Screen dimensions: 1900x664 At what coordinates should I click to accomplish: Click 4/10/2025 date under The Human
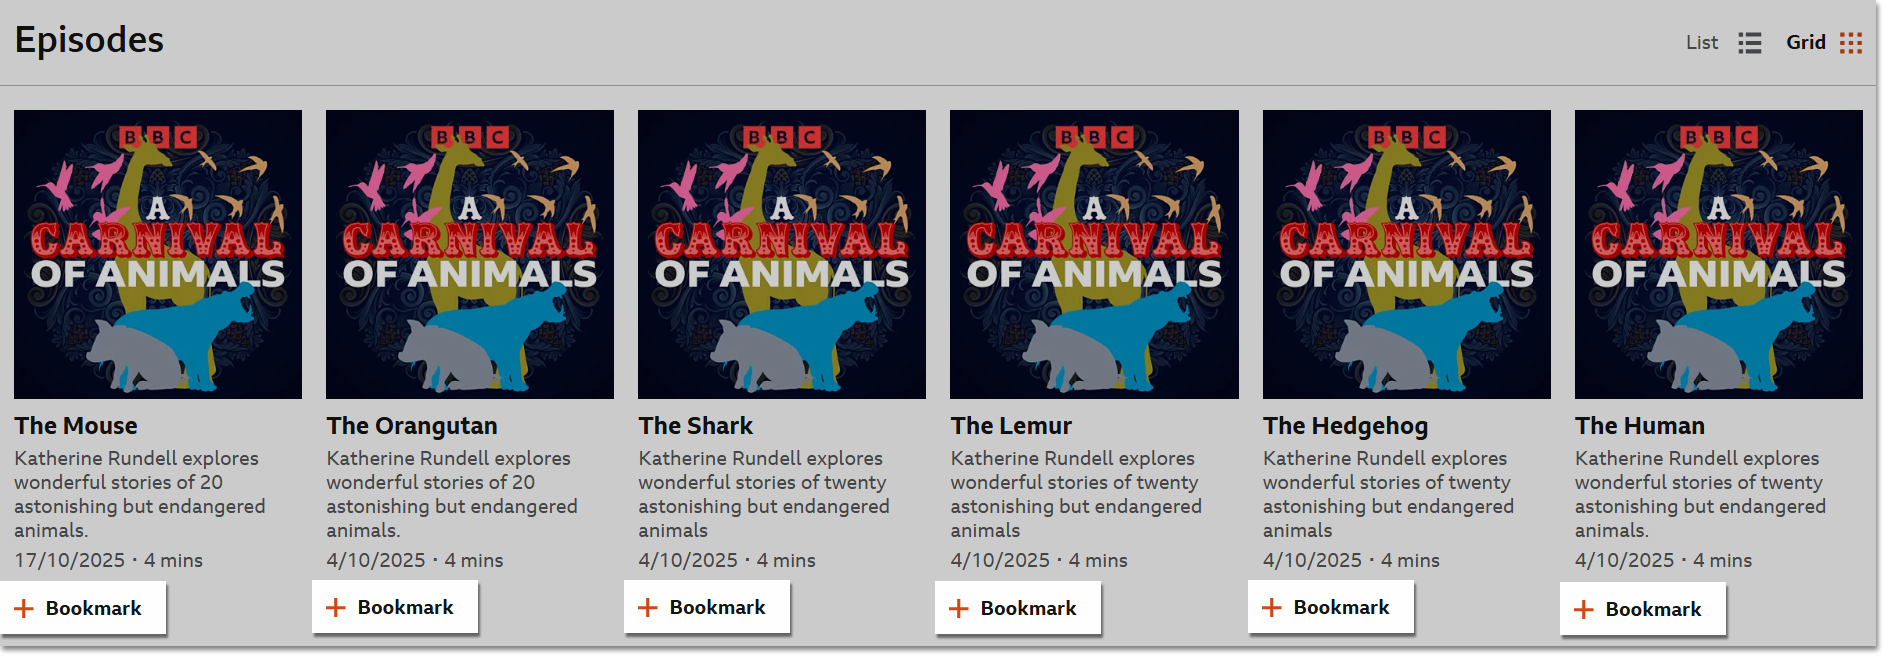click(1625, 560)
